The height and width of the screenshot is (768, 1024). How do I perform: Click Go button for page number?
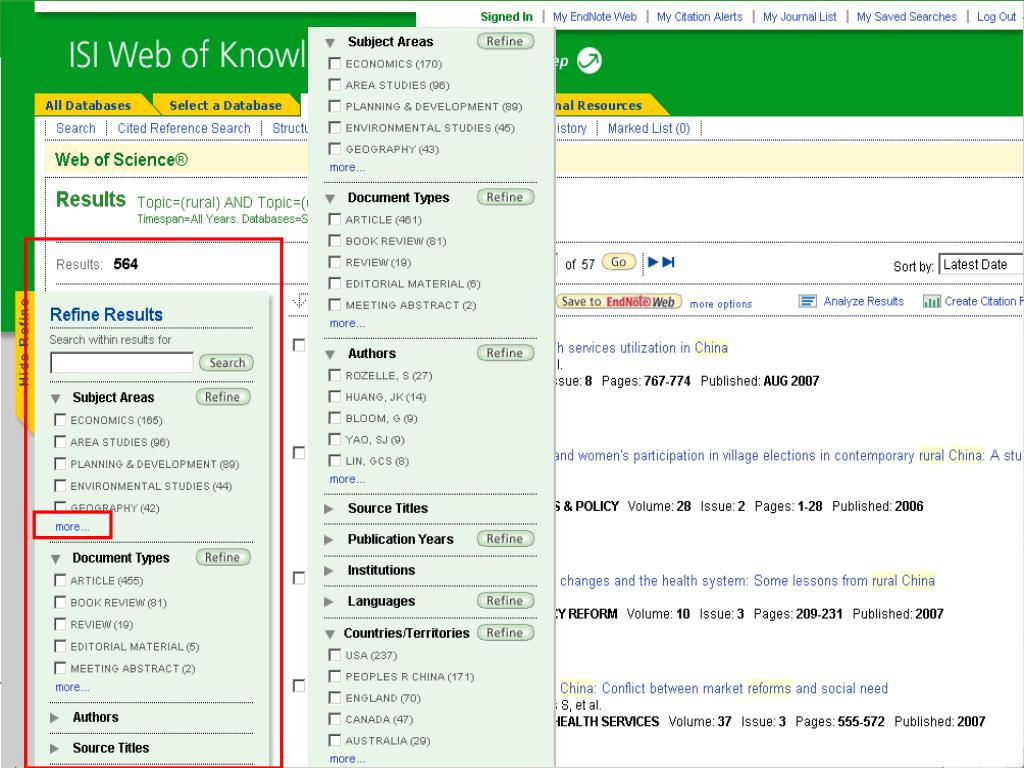[618, 262]
